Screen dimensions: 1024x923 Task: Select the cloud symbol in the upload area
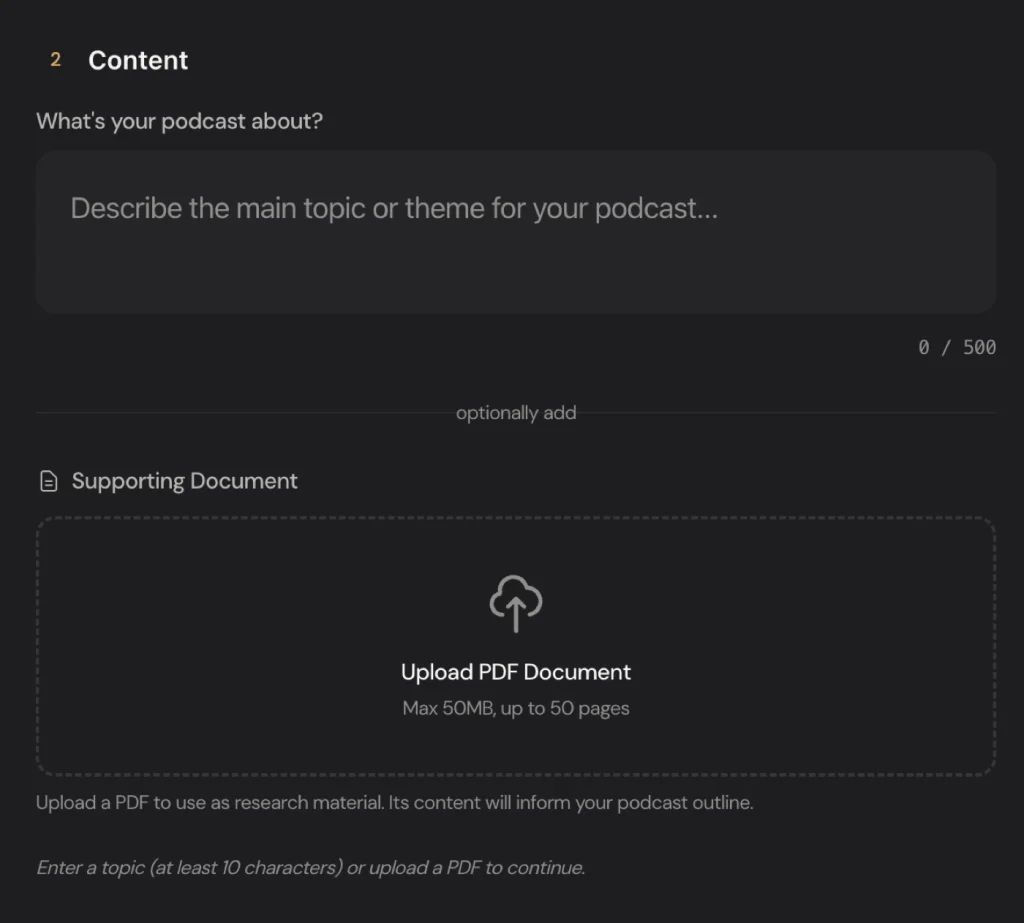pyautogui.click(x=516, y=597)
